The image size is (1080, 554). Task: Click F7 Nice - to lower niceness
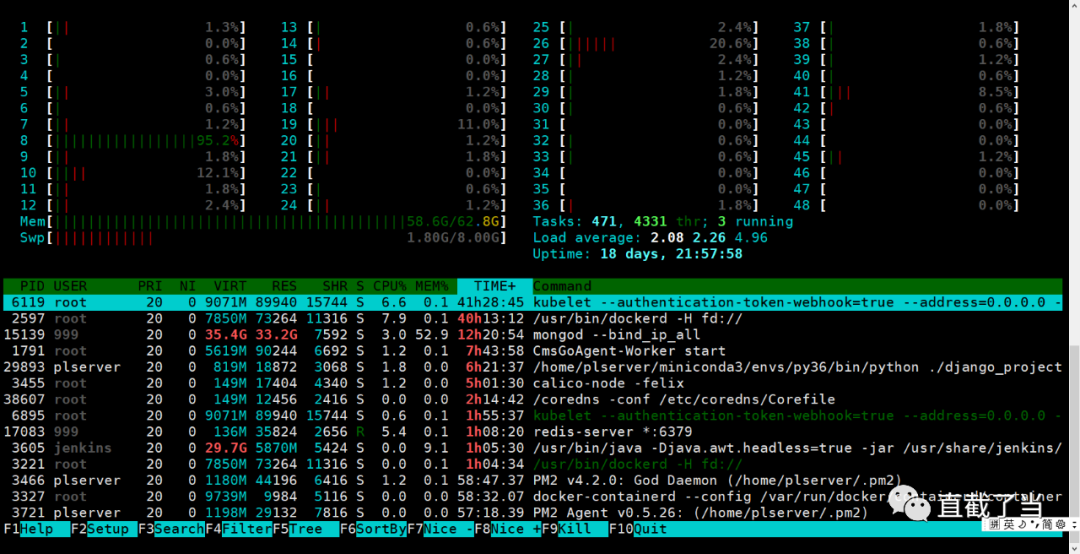point(440,529)
